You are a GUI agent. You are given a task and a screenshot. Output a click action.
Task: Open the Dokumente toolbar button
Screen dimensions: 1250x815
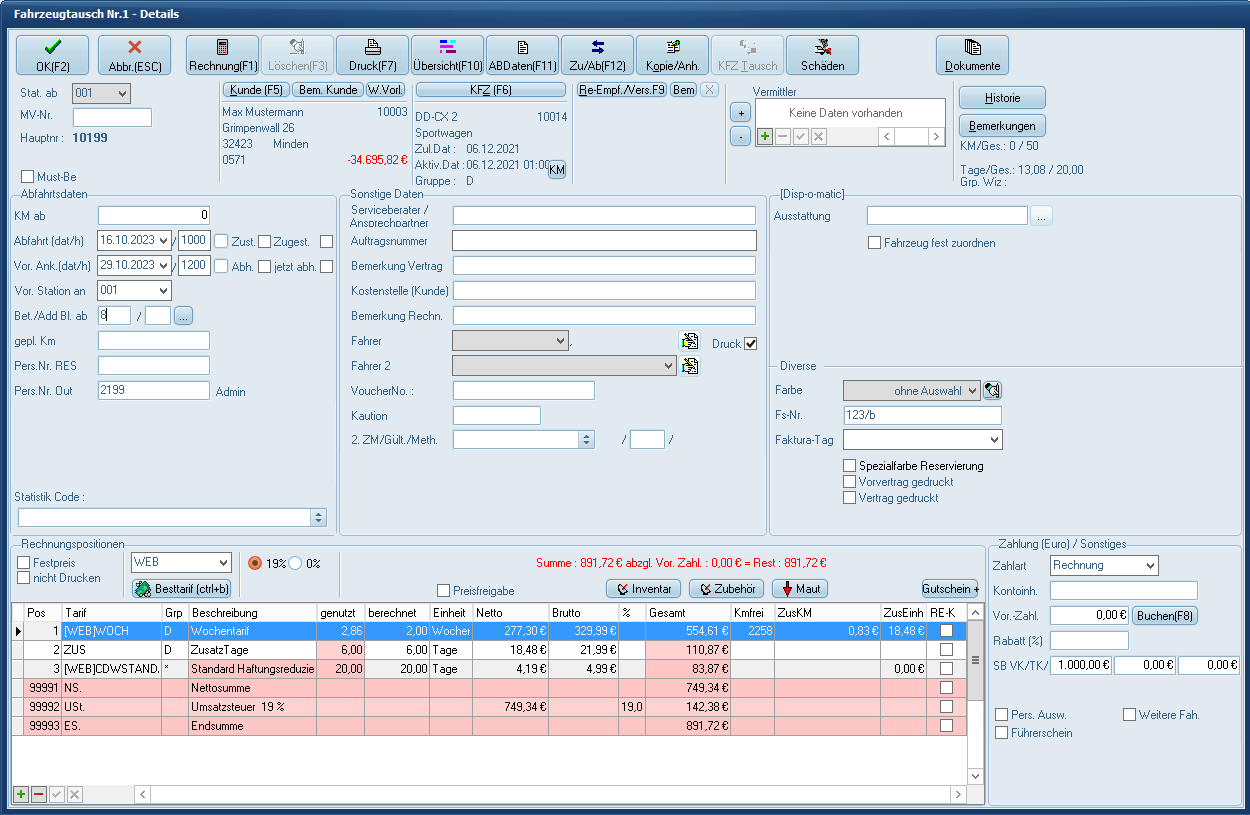click(972, 55)
